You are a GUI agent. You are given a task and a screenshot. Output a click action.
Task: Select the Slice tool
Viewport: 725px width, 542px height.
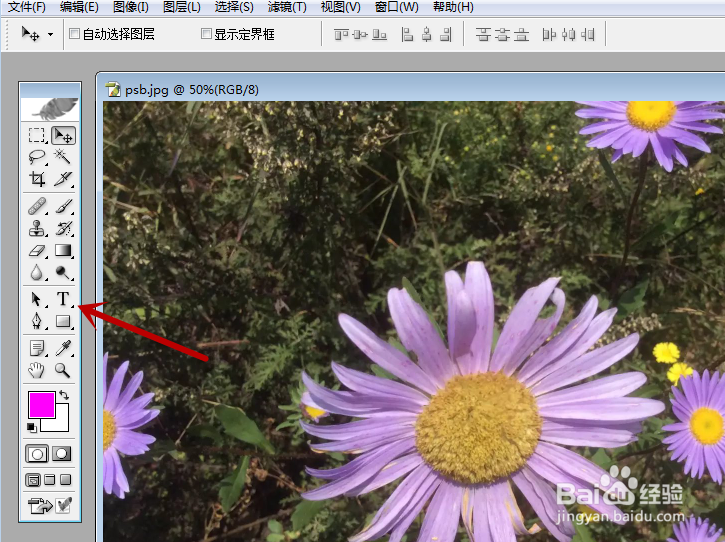tap(63, 179)
